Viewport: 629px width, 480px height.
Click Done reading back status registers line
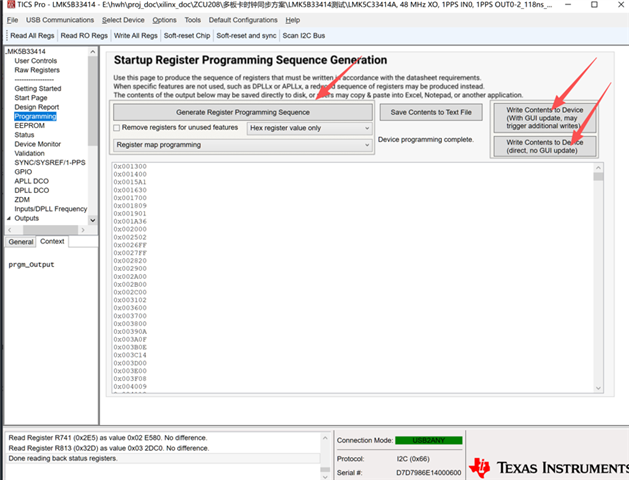(63, 458)
